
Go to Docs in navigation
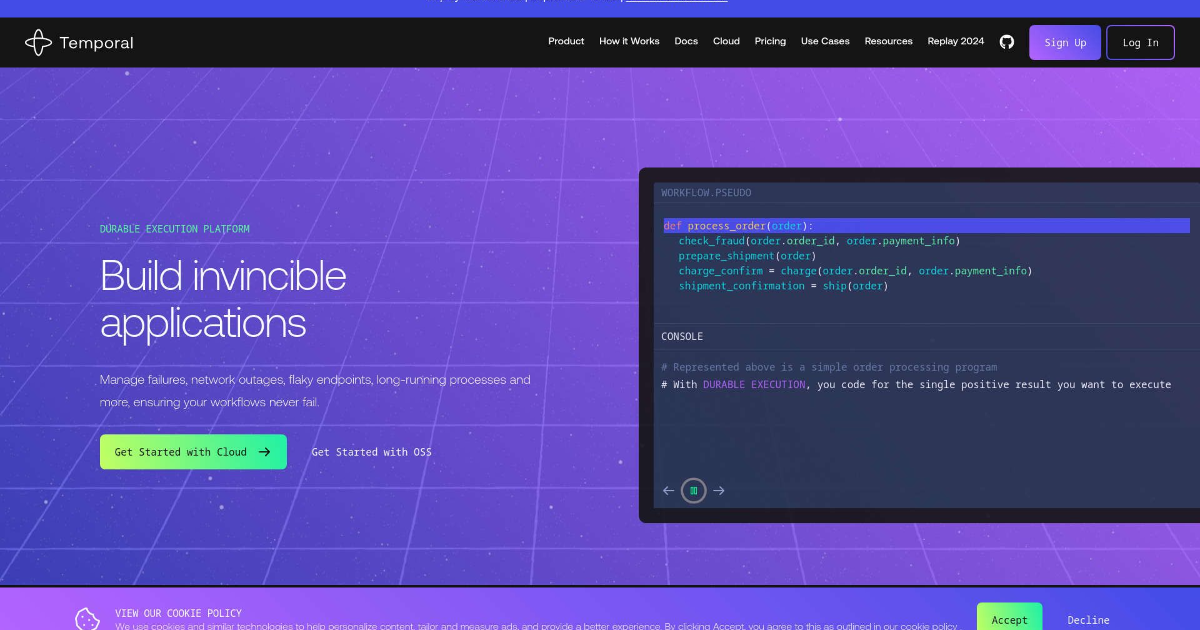[686, 42]
